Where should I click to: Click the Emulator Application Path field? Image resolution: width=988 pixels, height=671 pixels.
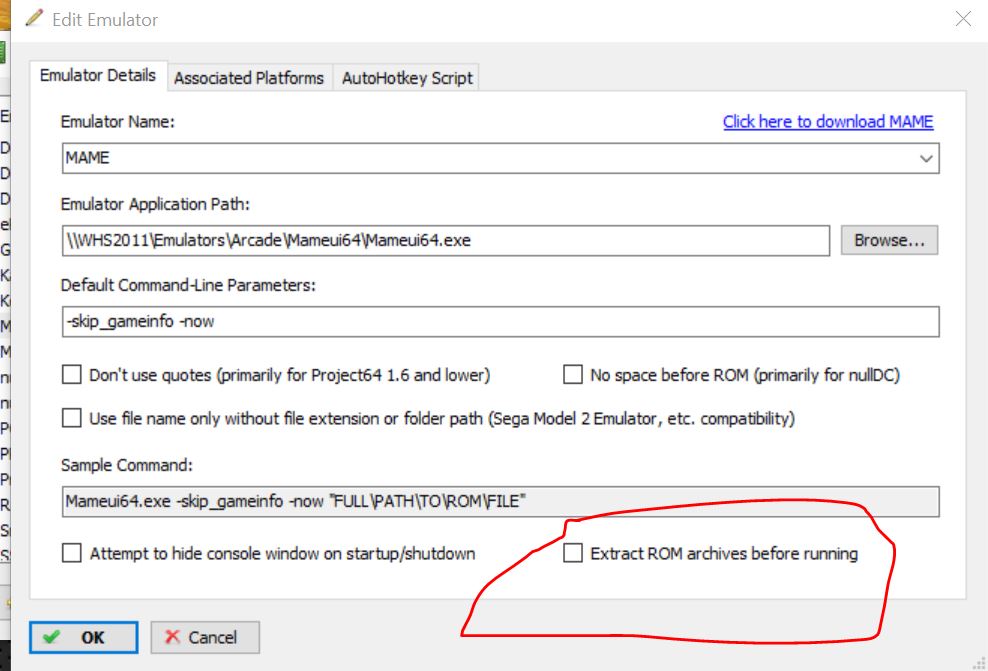[445, 241]
